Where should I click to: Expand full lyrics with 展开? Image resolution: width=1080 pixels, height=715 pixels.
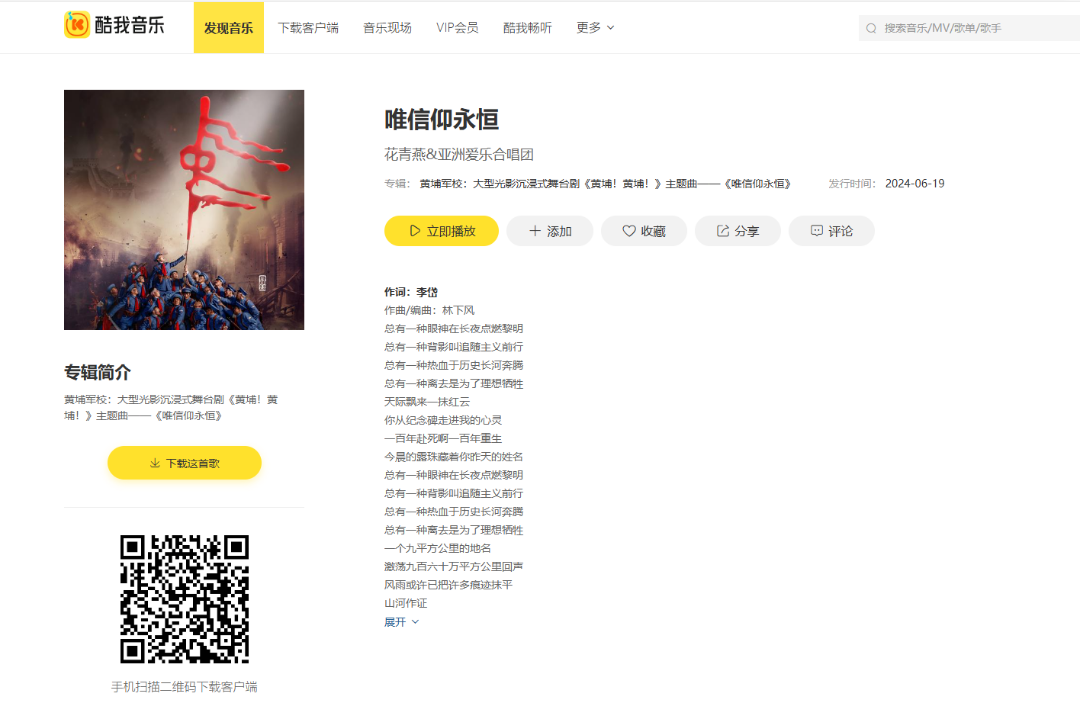point(401,621)
